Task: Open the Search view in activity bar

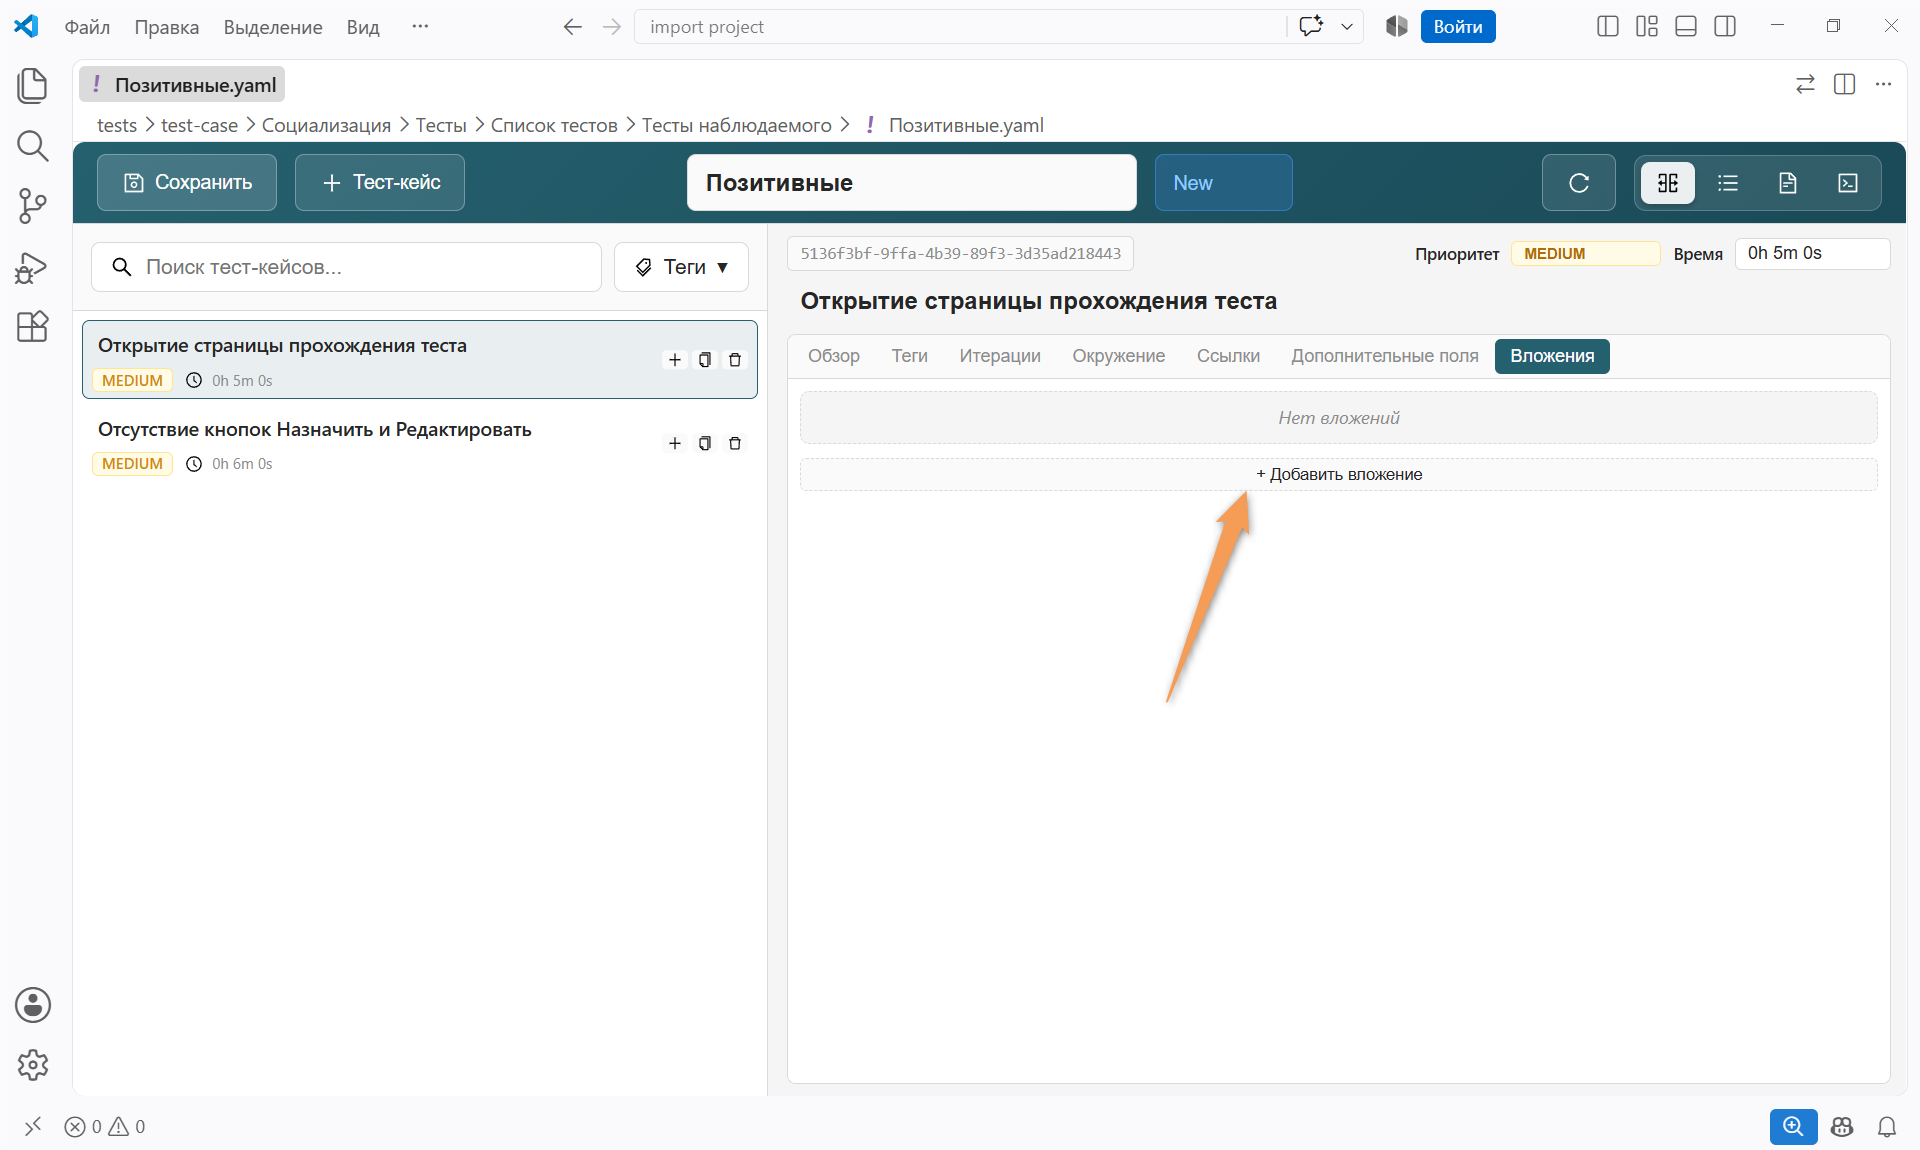Action: coord(32,146)
